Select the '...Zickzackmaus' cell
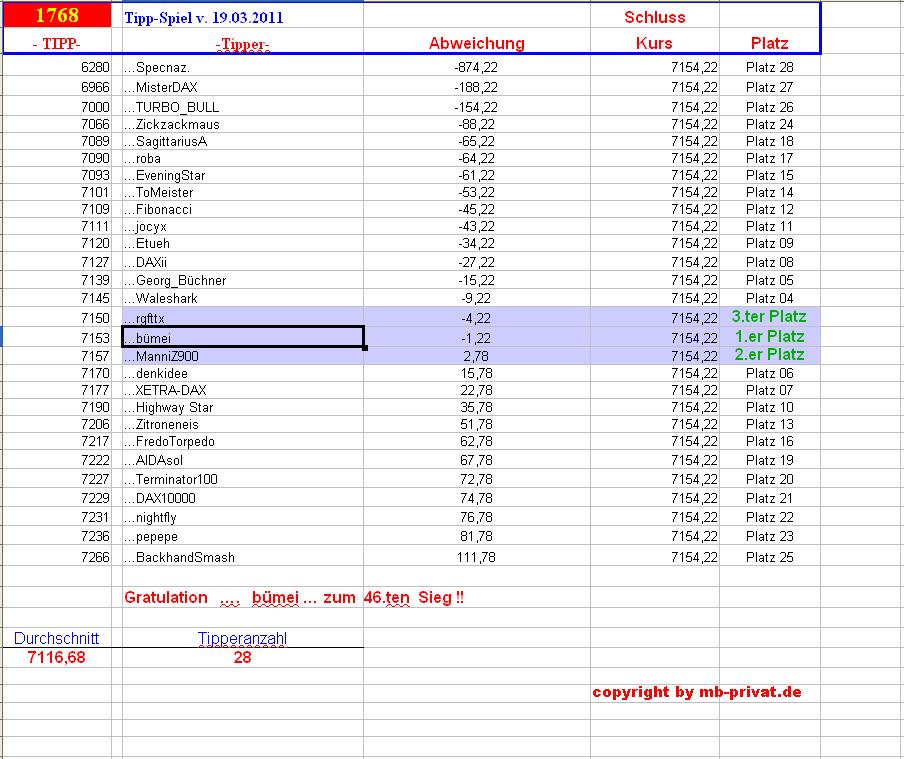 pyautogui.click(x=243, y=124)
